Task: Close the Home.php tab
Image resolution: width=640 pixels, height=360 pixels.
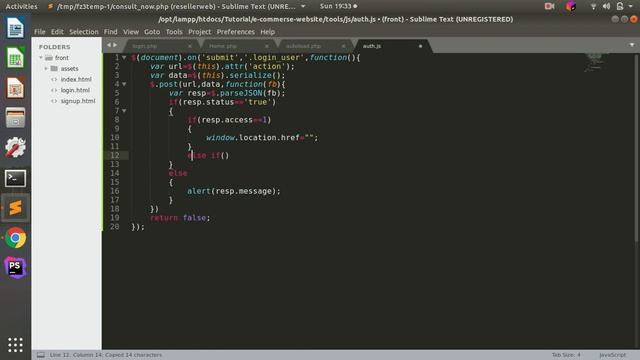Action: (267, 46)
